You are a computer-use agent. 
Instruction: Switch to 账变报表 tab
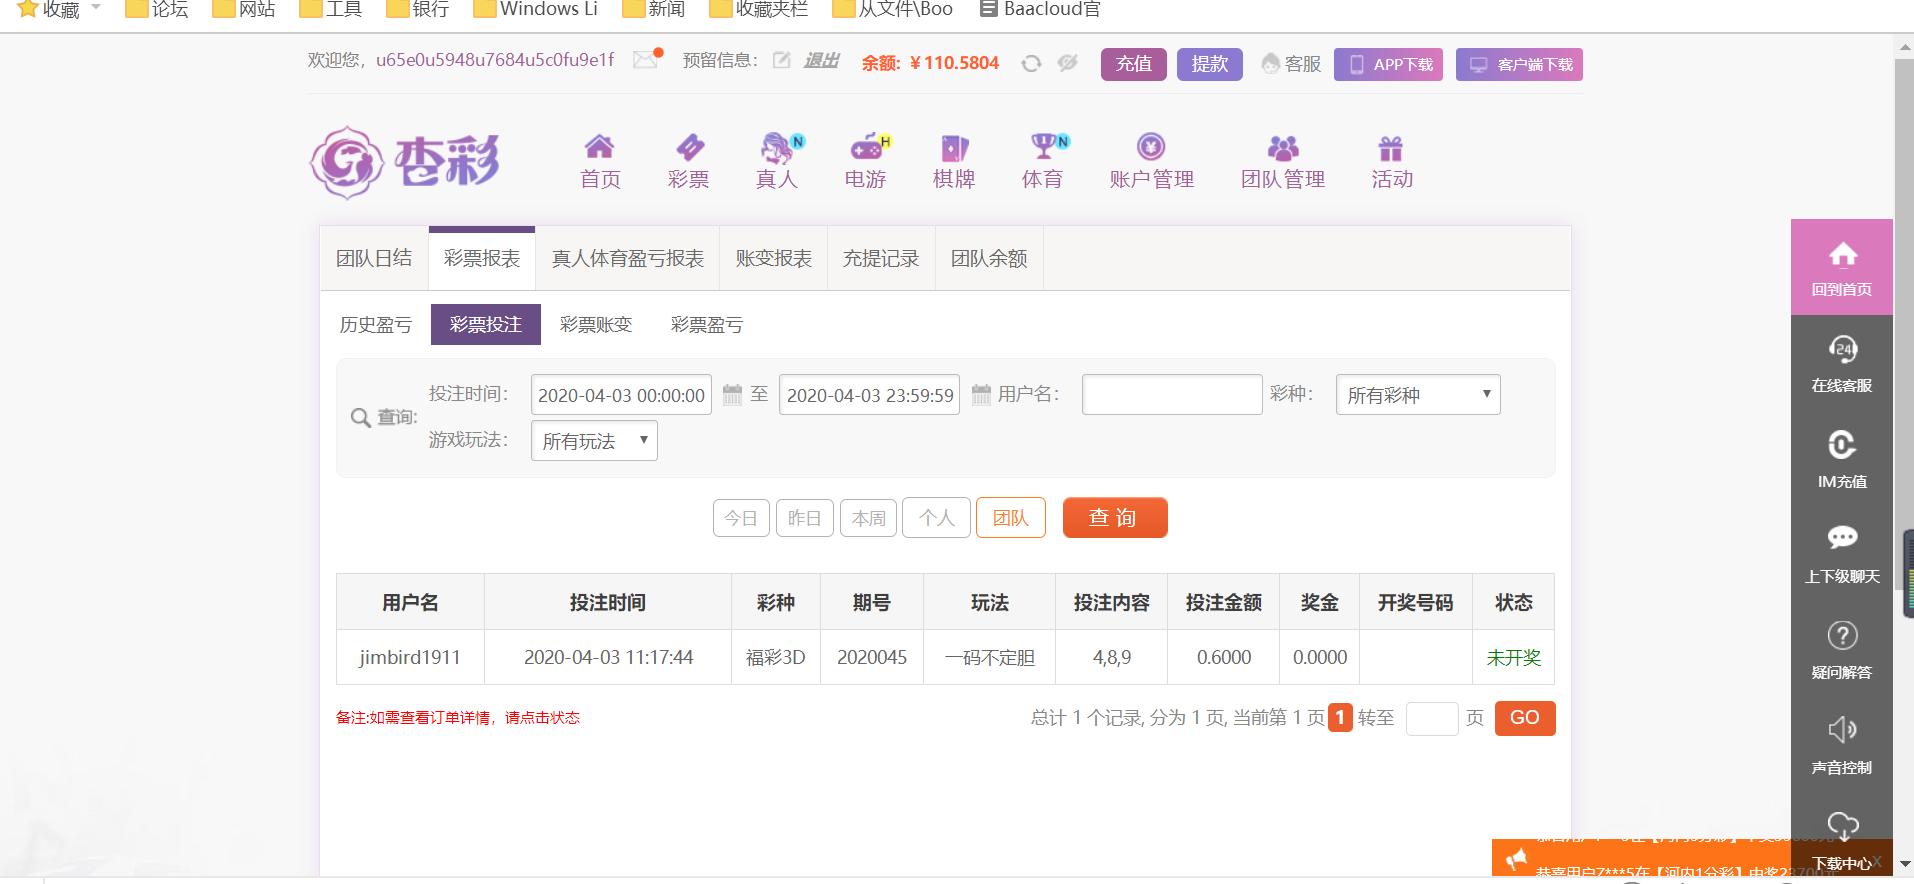[x=773, y=258]
